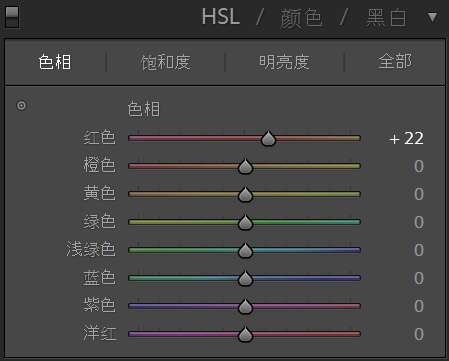
Task: Click the 黄色 value field showing 0
Action: click(x=419, y=194)
